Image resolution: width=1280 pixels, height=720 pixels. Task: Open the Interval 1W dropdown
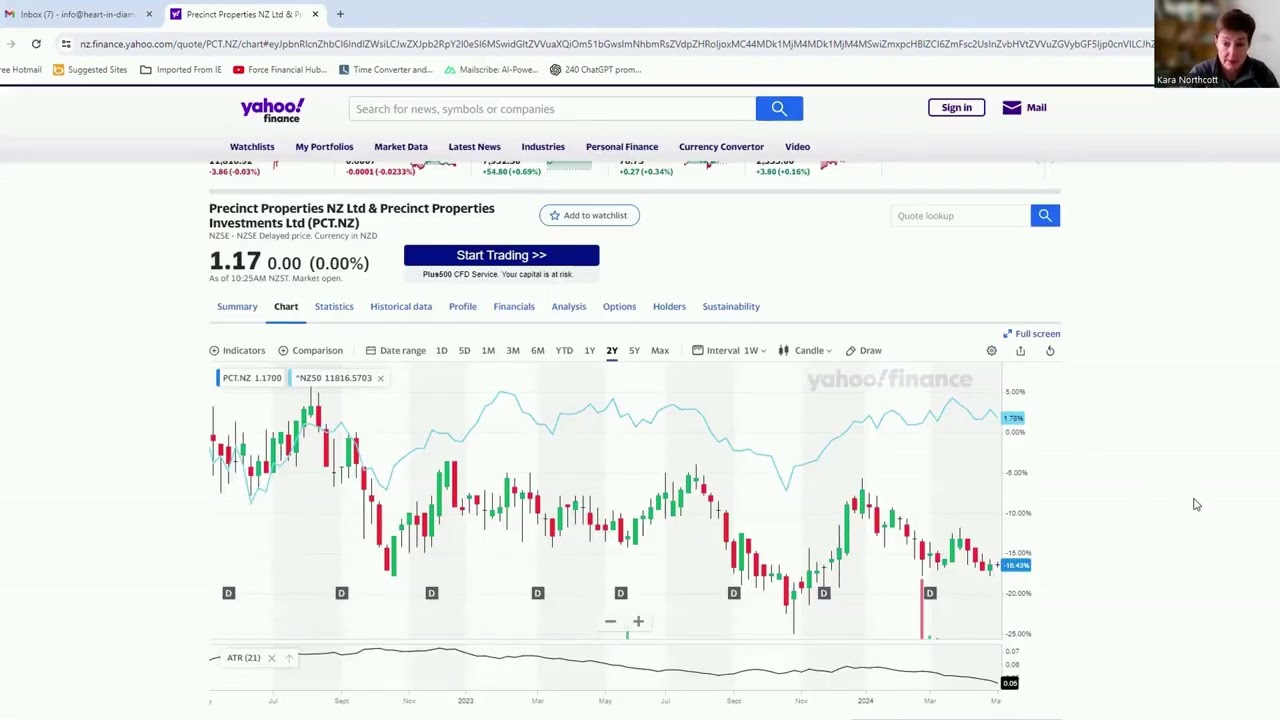[x=729, y=351]
